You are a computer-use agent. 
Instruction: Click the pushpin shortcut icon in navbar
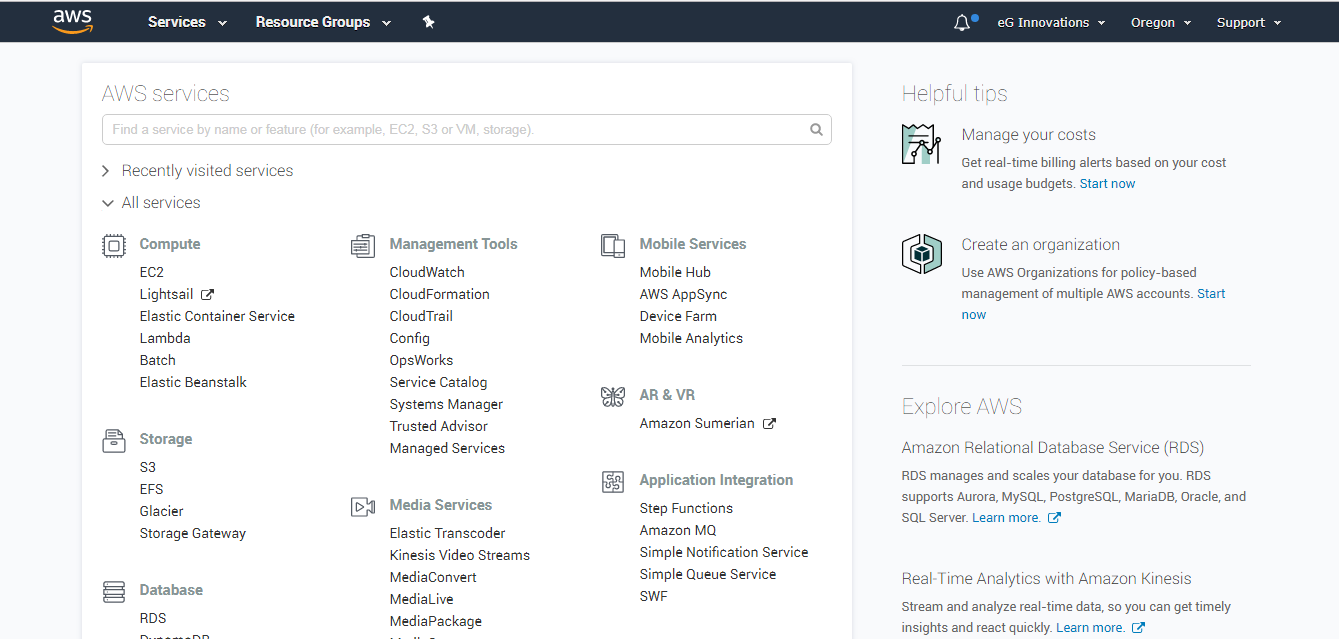[x=428, y=22]
